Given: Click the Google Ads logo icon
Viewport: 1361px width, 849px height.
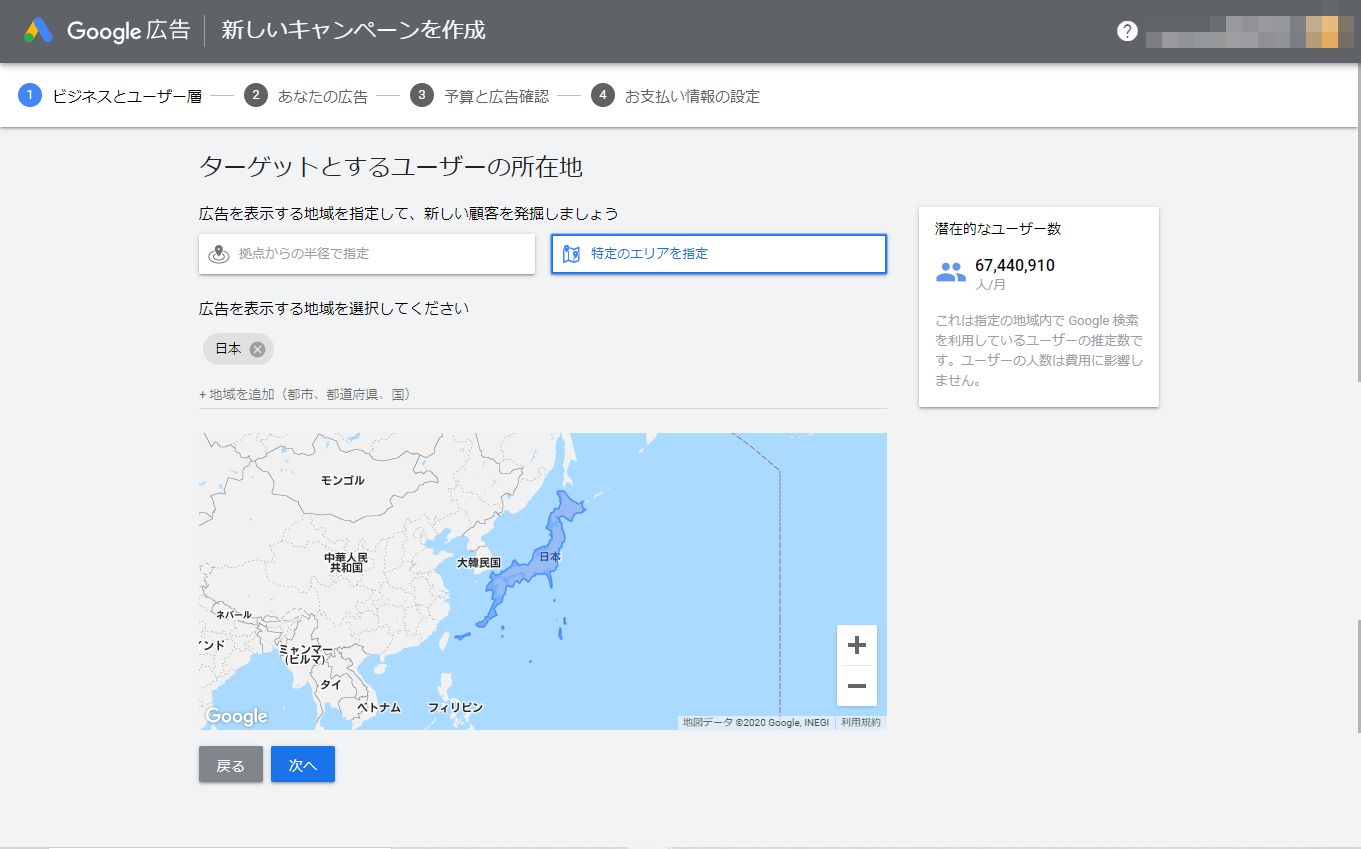Looking at the screenshot, I should [x=39, y=30].
